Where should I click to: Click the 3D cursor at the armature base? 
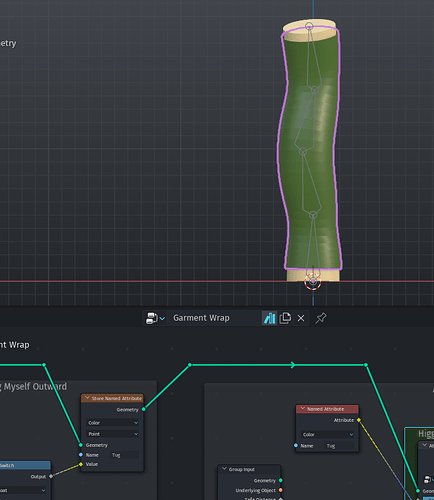click(x=313, y=282)
